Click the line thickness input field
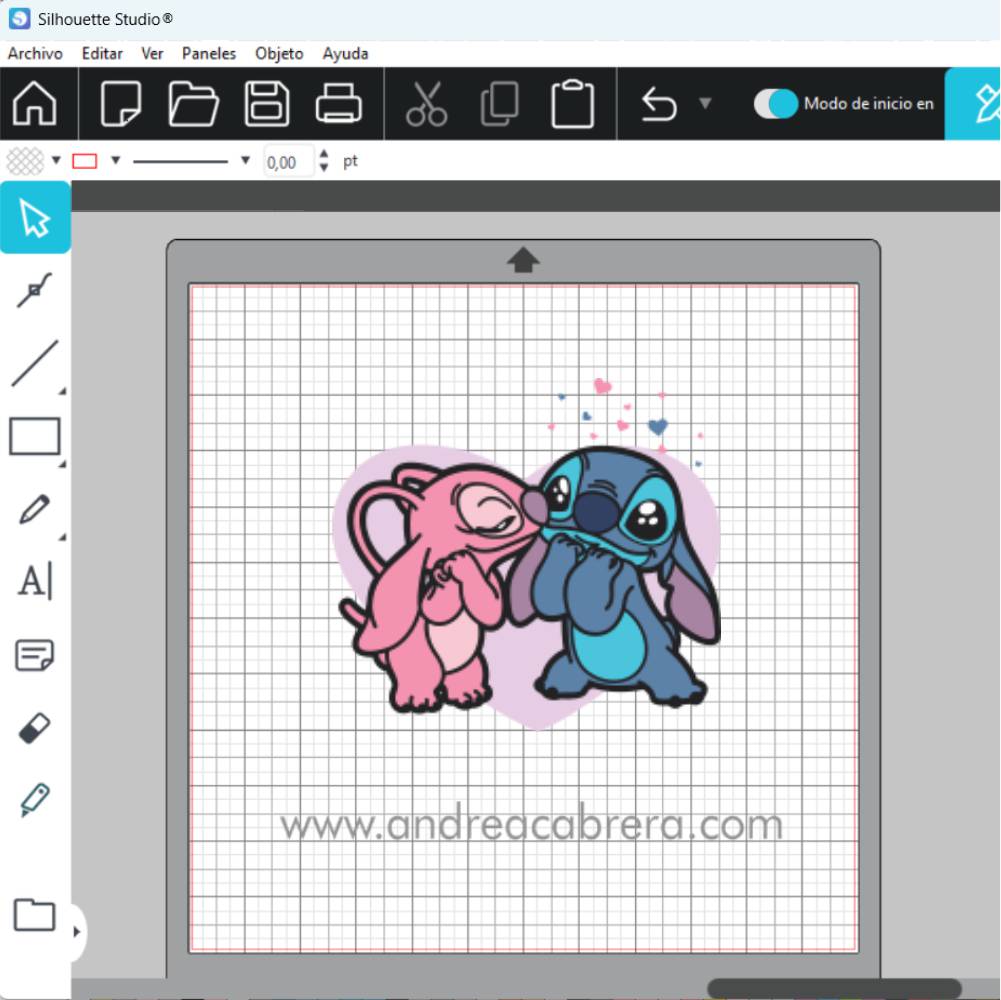1001x1000 pixels. [287, 162]
